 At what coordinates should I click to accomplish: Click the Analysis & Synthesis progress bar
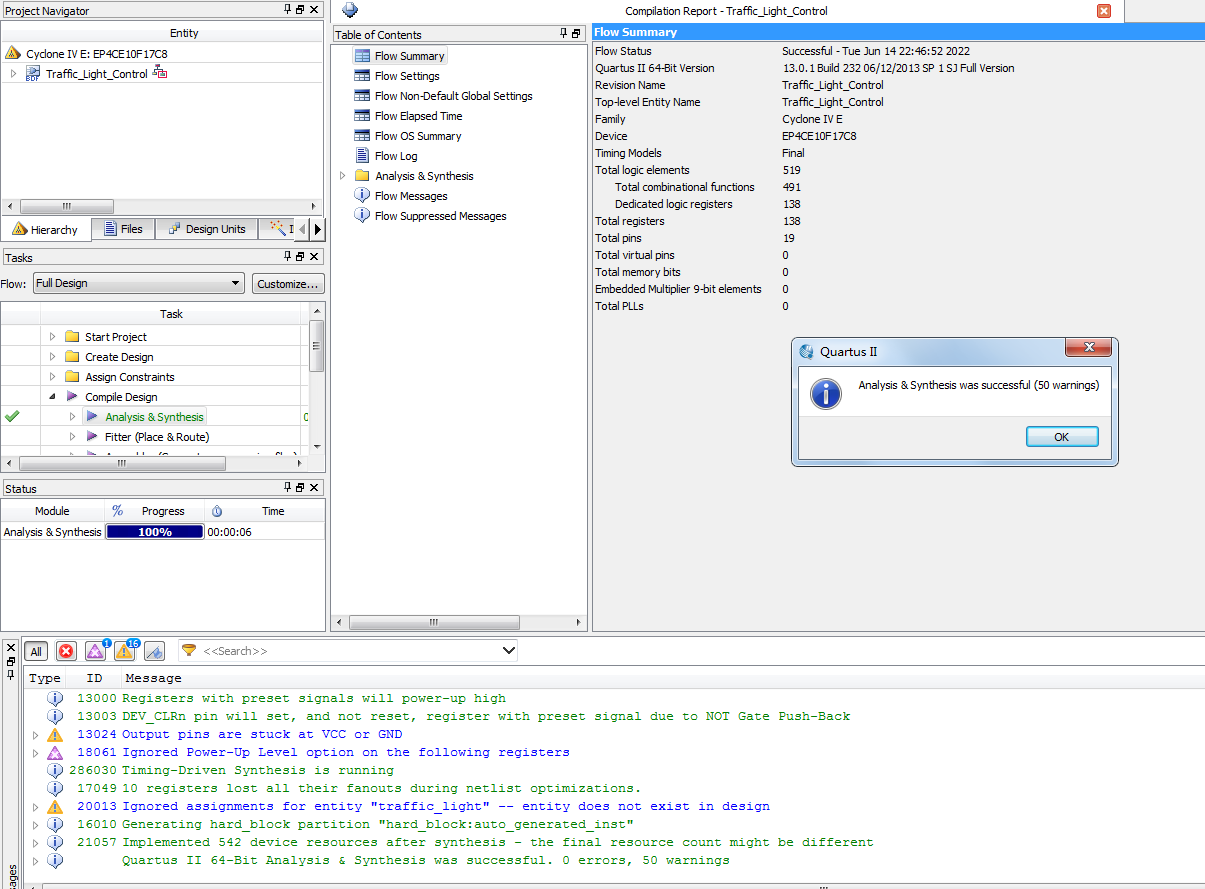point(155,532)
